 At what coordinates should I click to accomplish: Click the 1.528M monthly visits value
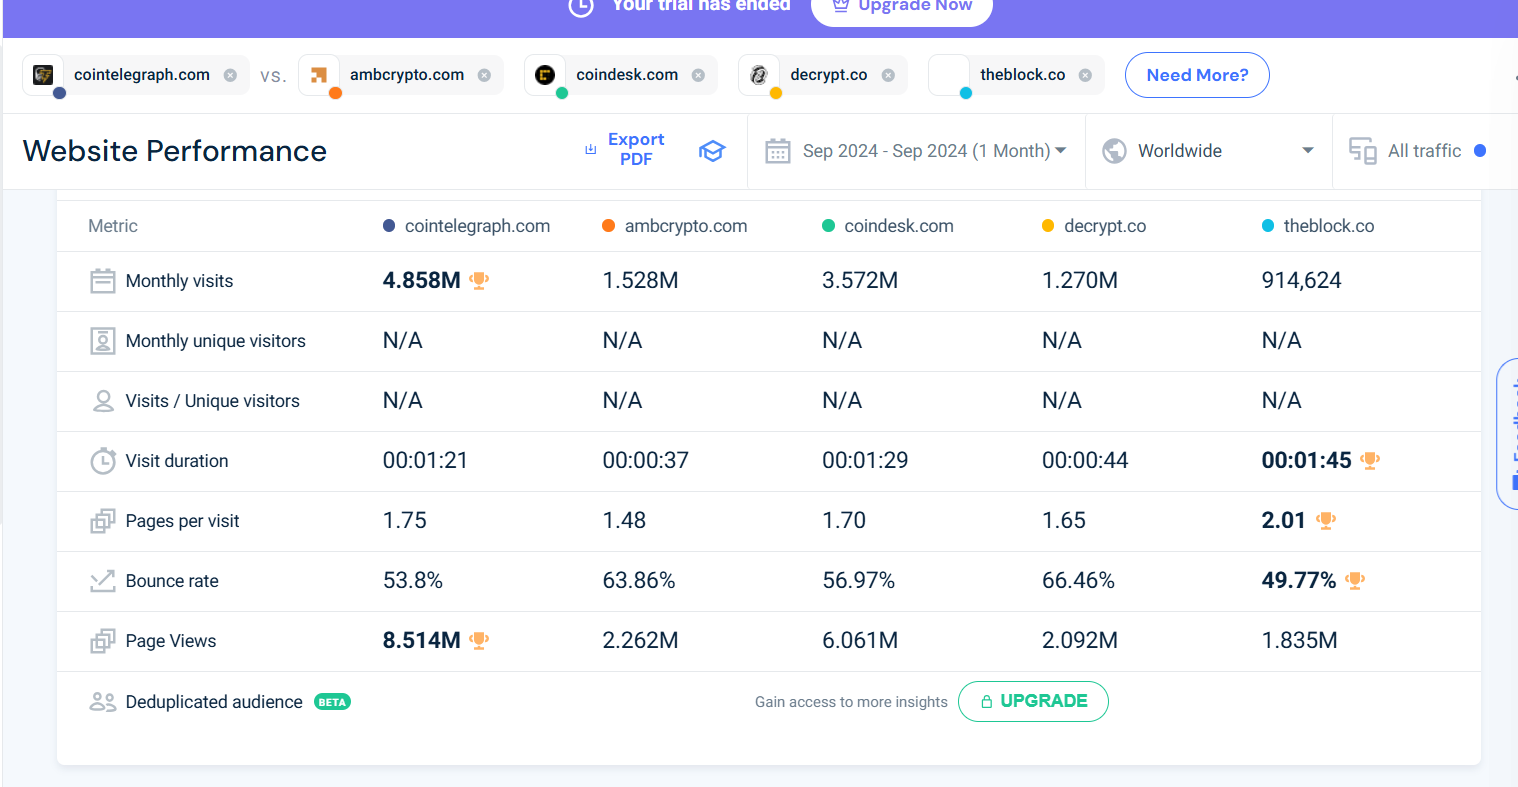pos(640,281)
